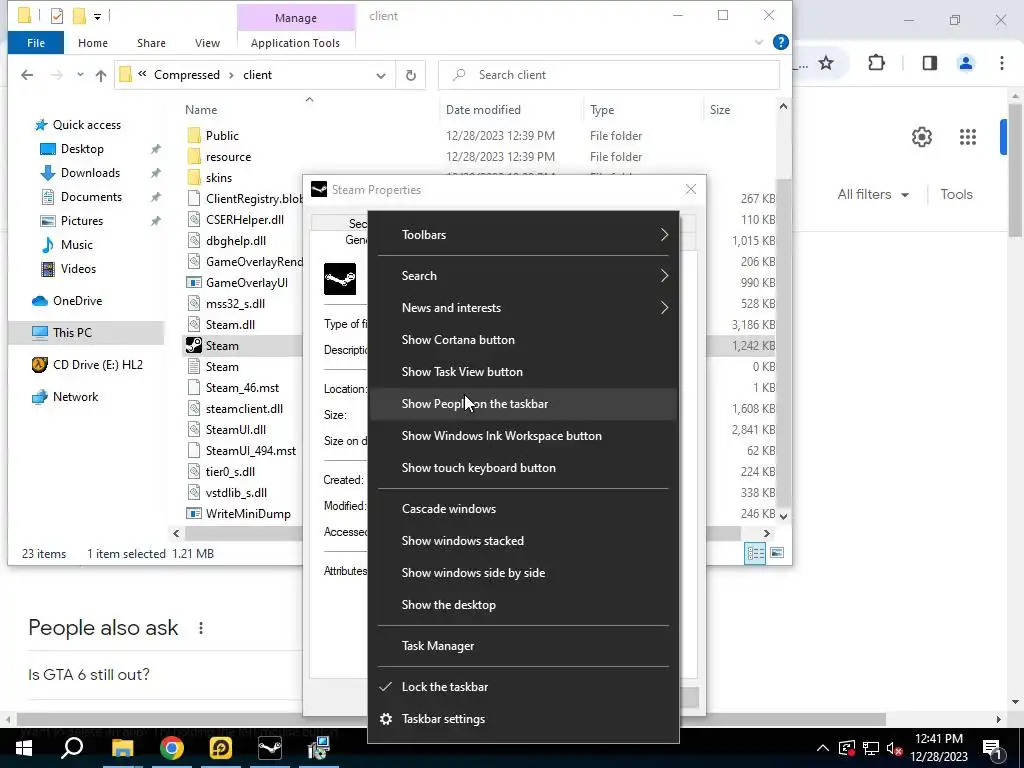Open Chrome extensions puzzle icon
The image size is (1024, 768).
coord(876,63)
